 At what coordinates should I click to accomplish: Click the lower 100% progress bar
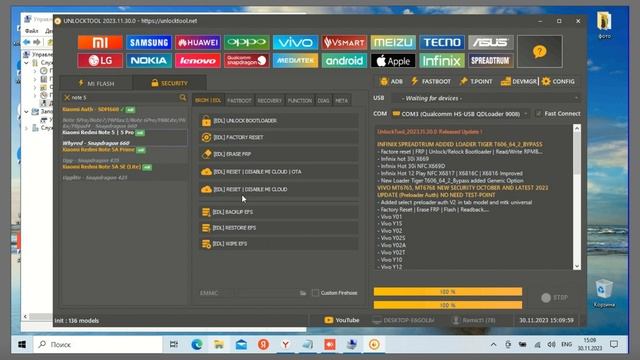(x=448, y=305)
